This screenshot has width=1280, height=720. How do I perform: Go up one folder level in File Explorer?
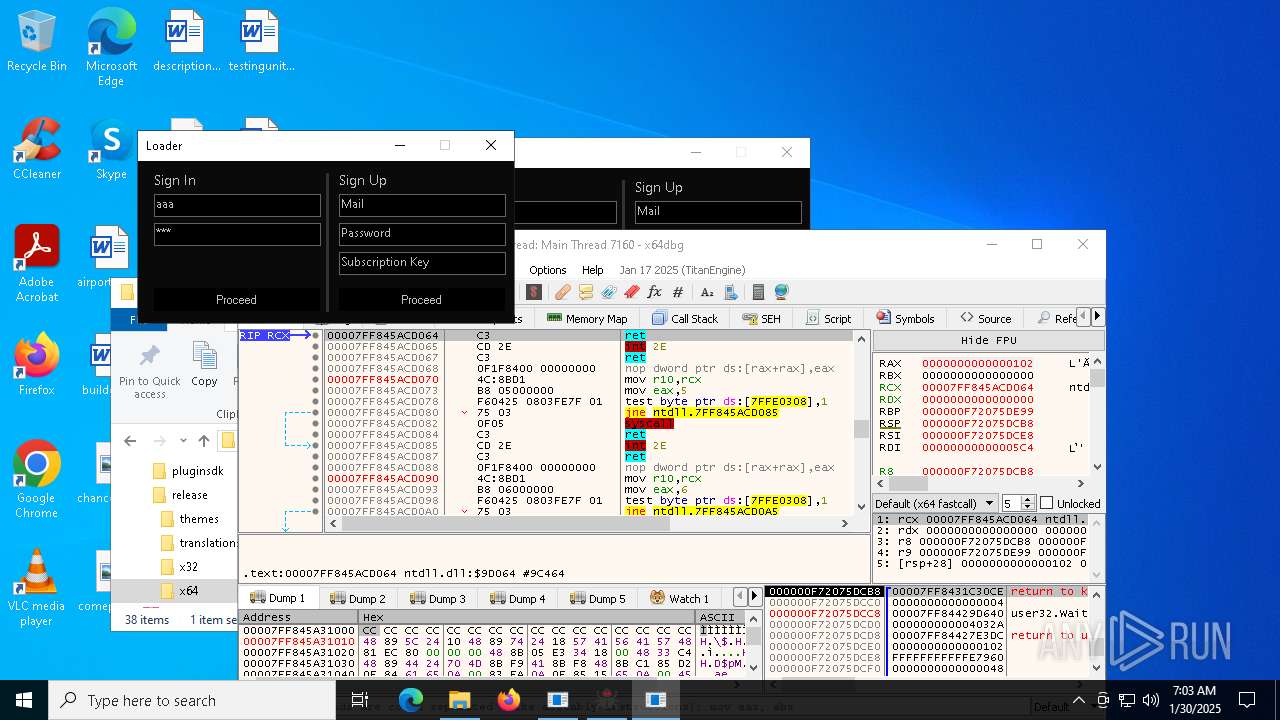point(204,441)
